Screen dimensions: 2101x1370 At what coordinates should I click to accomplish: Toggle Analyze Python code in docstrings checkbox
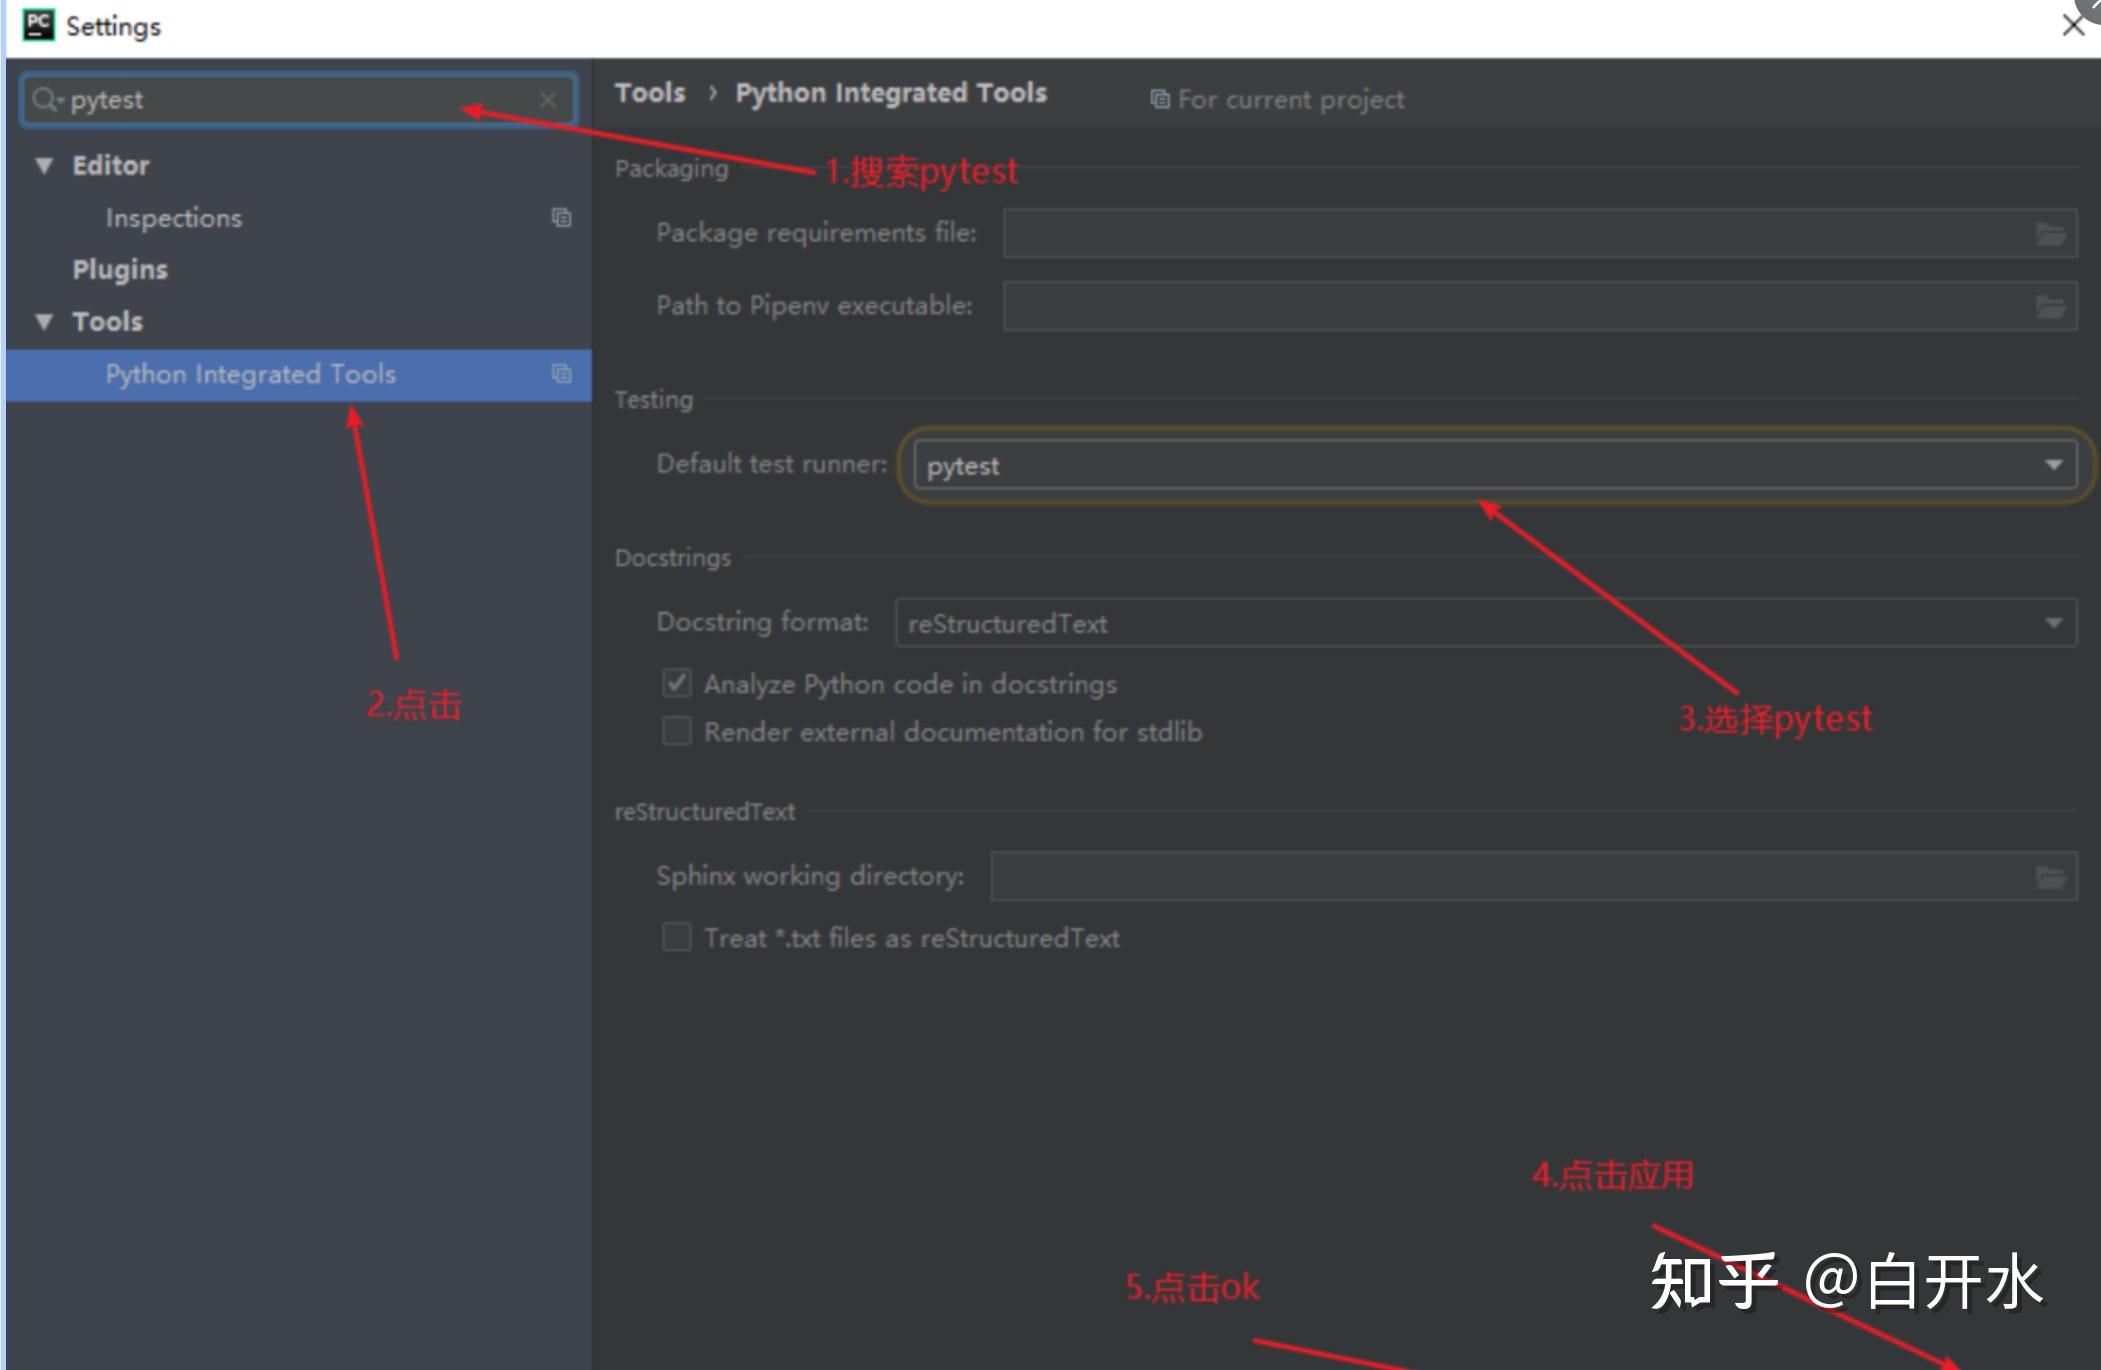click(677, 683)
